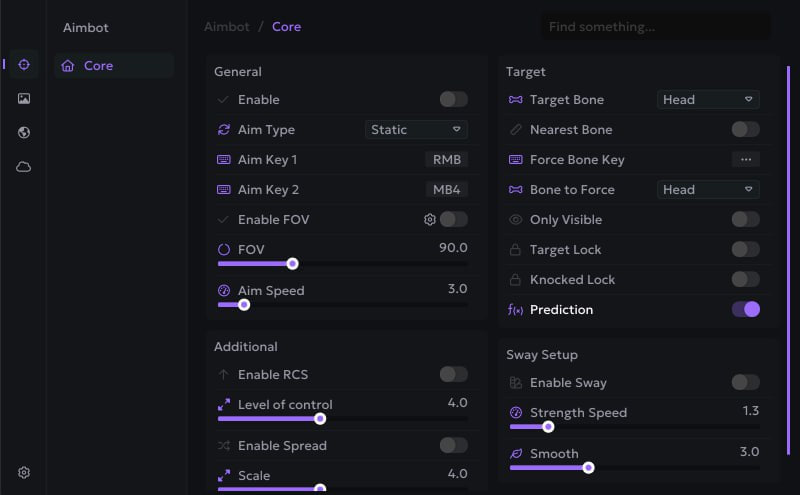Open the globe icon section in sidebar
The height and width of the screenshot is (495, 800).
pyautogui.click(x=24, y=133)
